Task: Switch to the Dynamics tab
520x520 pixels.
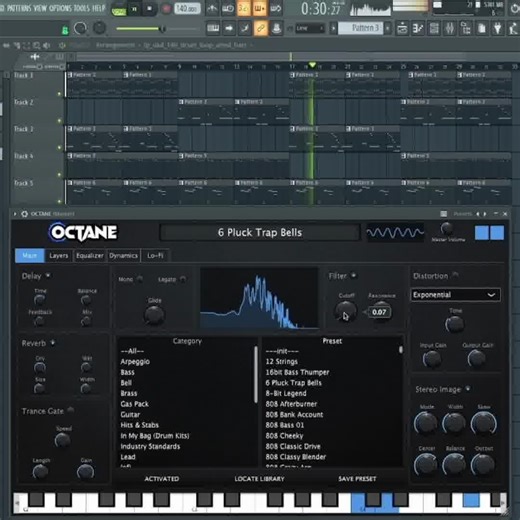Action: pyautogui.click(x=123, y=256)
